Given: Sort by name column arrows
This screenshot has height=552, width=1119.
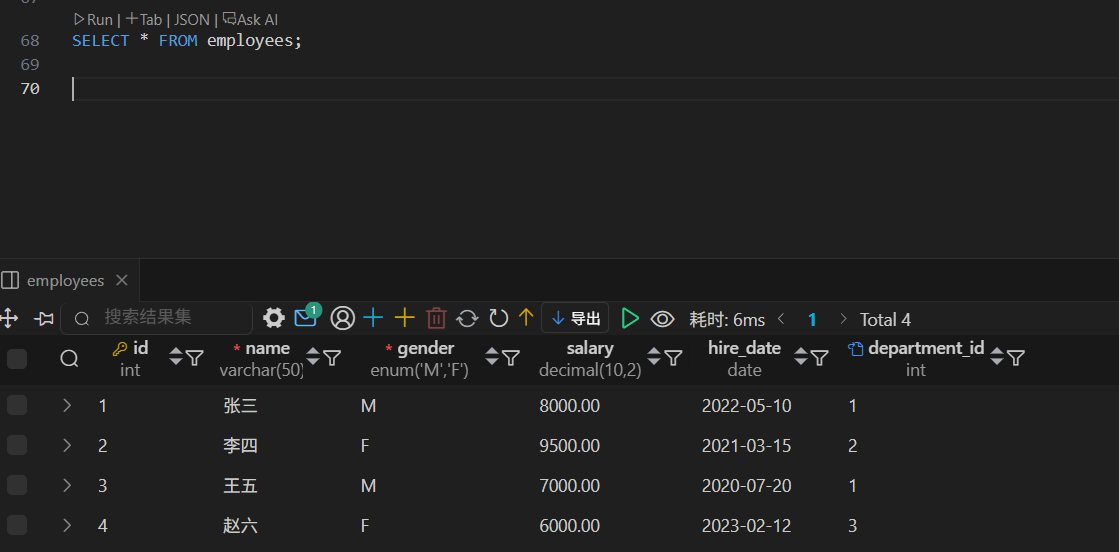Looking at the screenshot, I should click(x=313, y=357).
